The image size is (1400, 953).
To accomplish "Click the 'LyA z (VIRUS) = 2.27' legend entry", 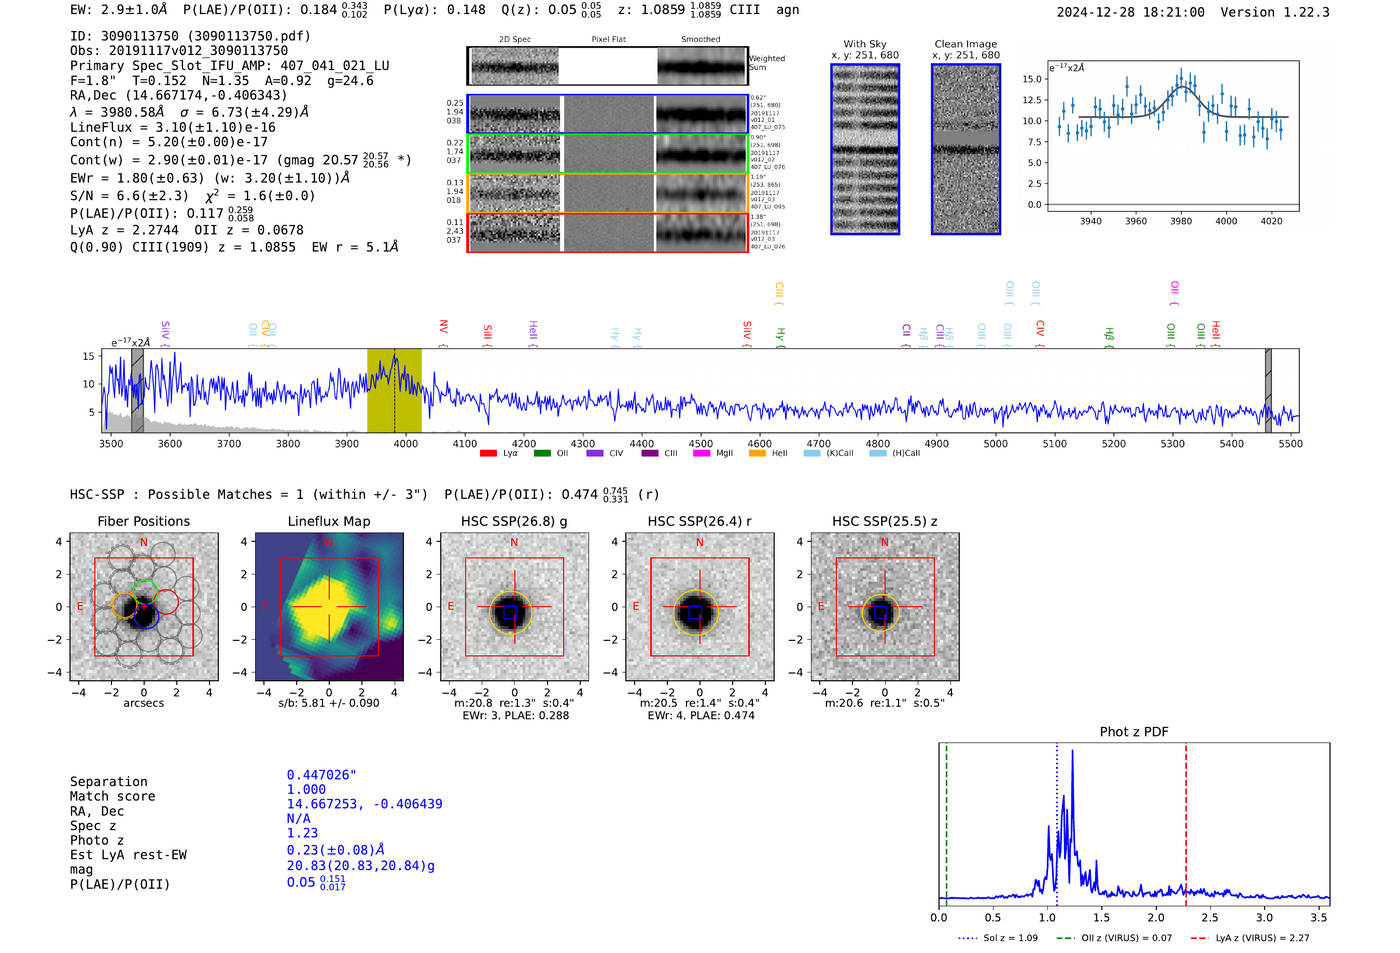I will [x=1250, y=938].
